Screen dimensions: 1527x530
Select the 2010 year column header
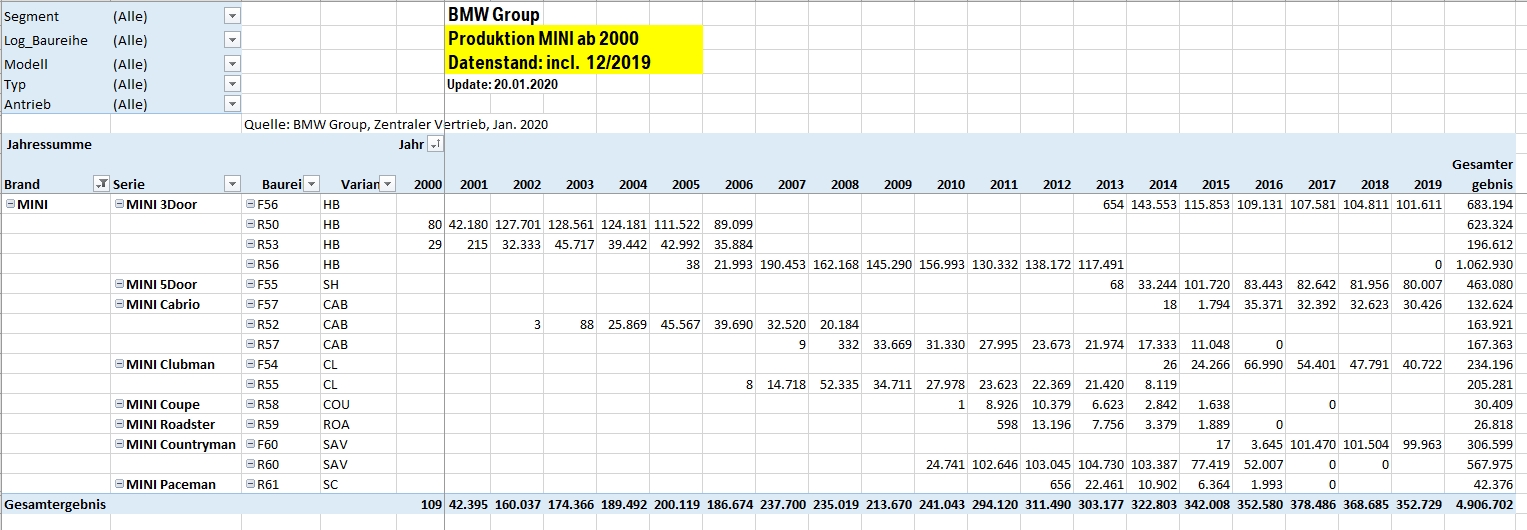click(951, 184)
